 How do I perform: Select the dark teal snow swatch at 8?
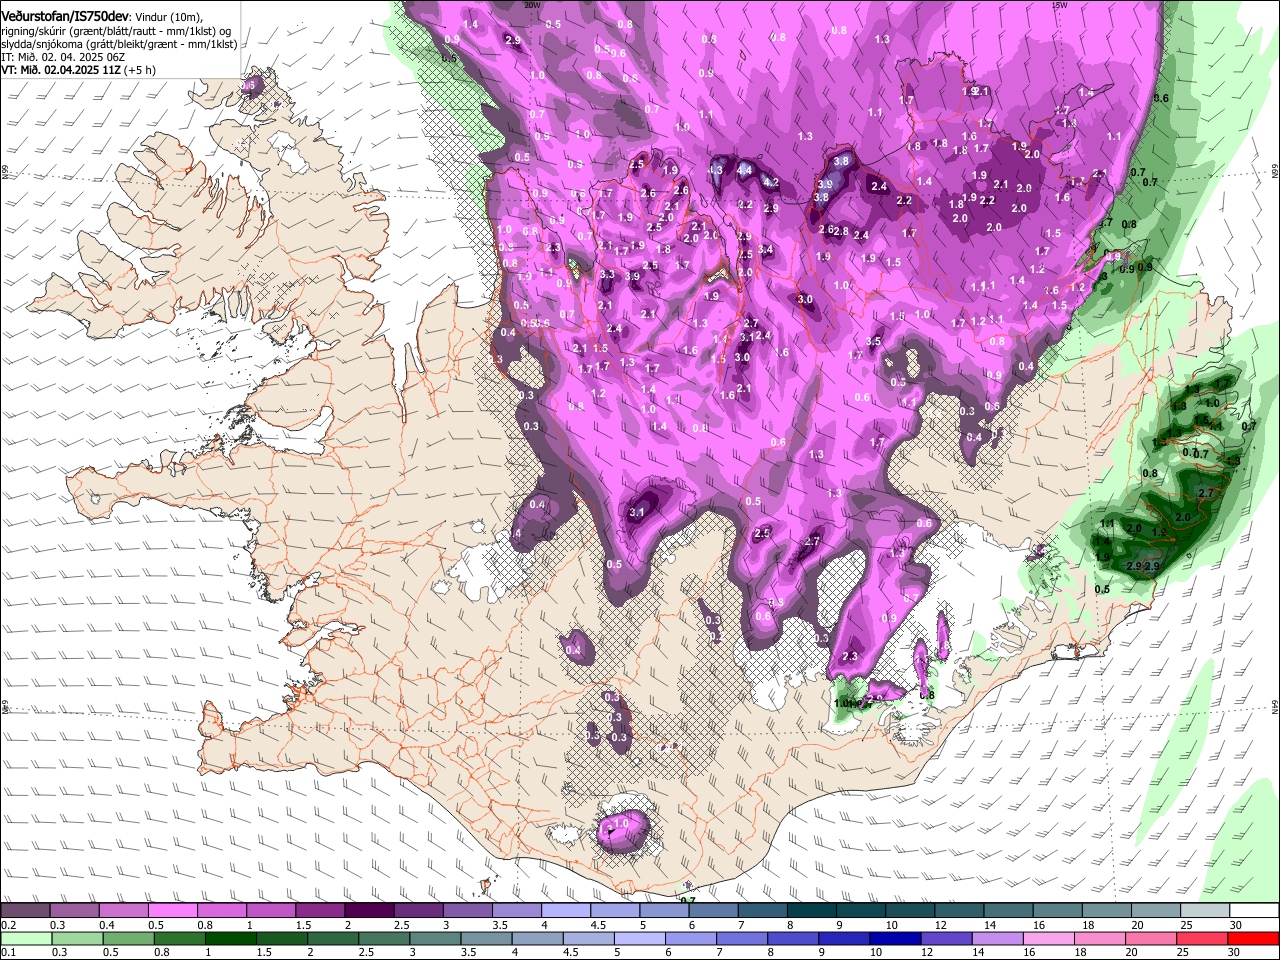pyautogui.click(x=810, y=911)
